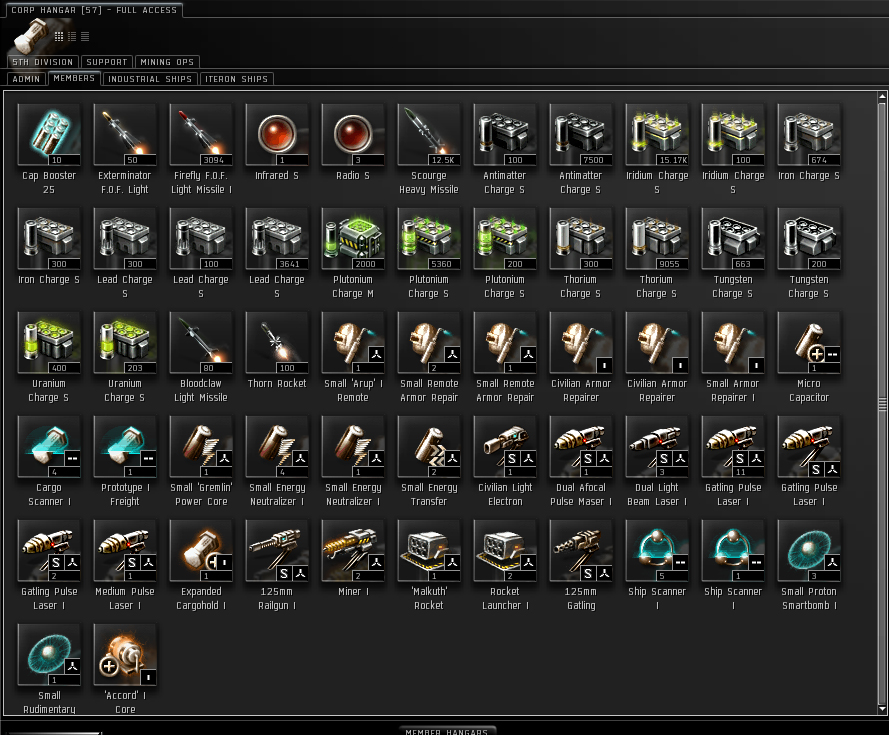Click the Corp Hangar [57] title tab
Screen dimensions: 889x735
[x=94, y=10]
